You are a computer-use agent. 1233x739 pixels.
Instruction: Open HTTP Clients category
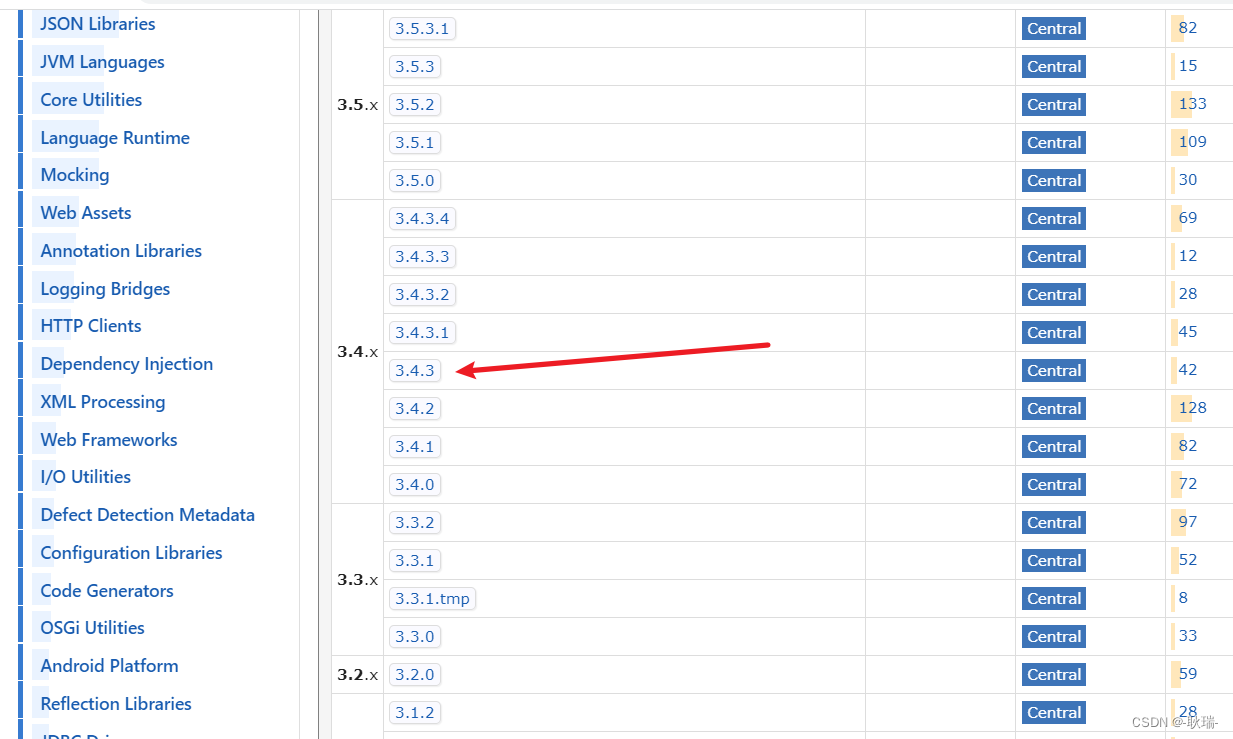(x=91, y=326)
